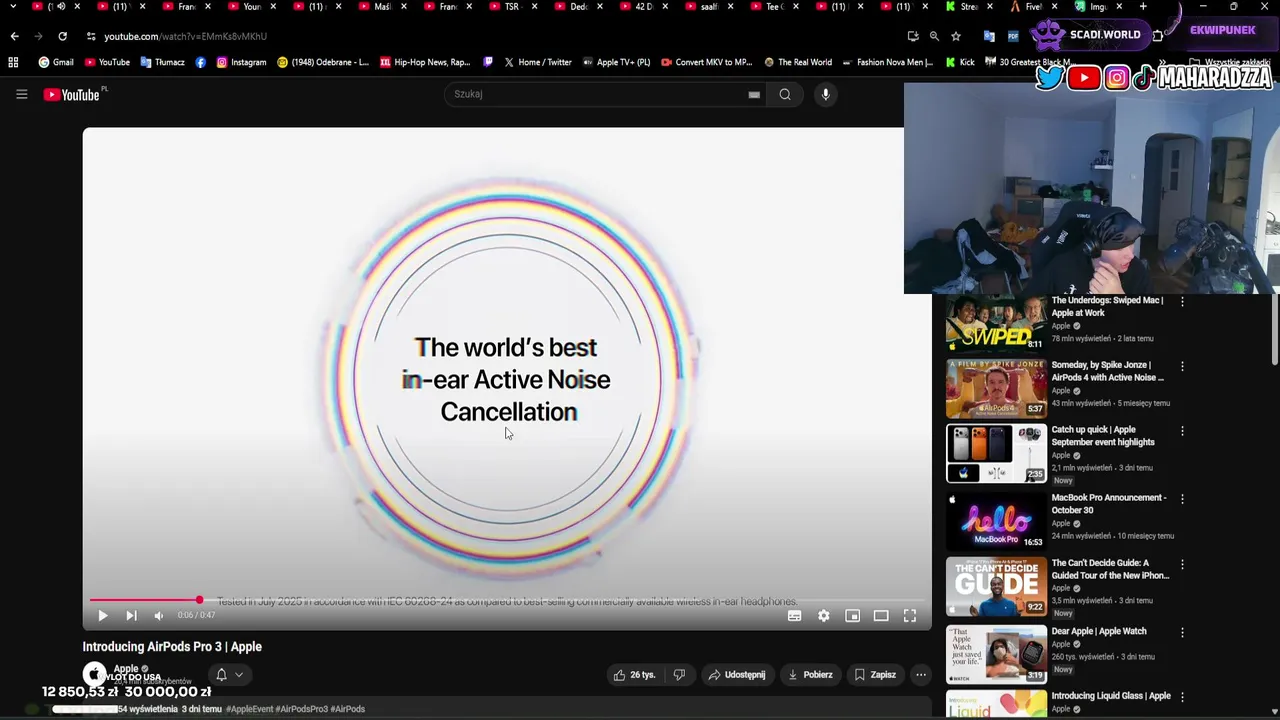The image size is (1280, 720).
Task: Enter fullscreen mode
Action: point(910,616)
